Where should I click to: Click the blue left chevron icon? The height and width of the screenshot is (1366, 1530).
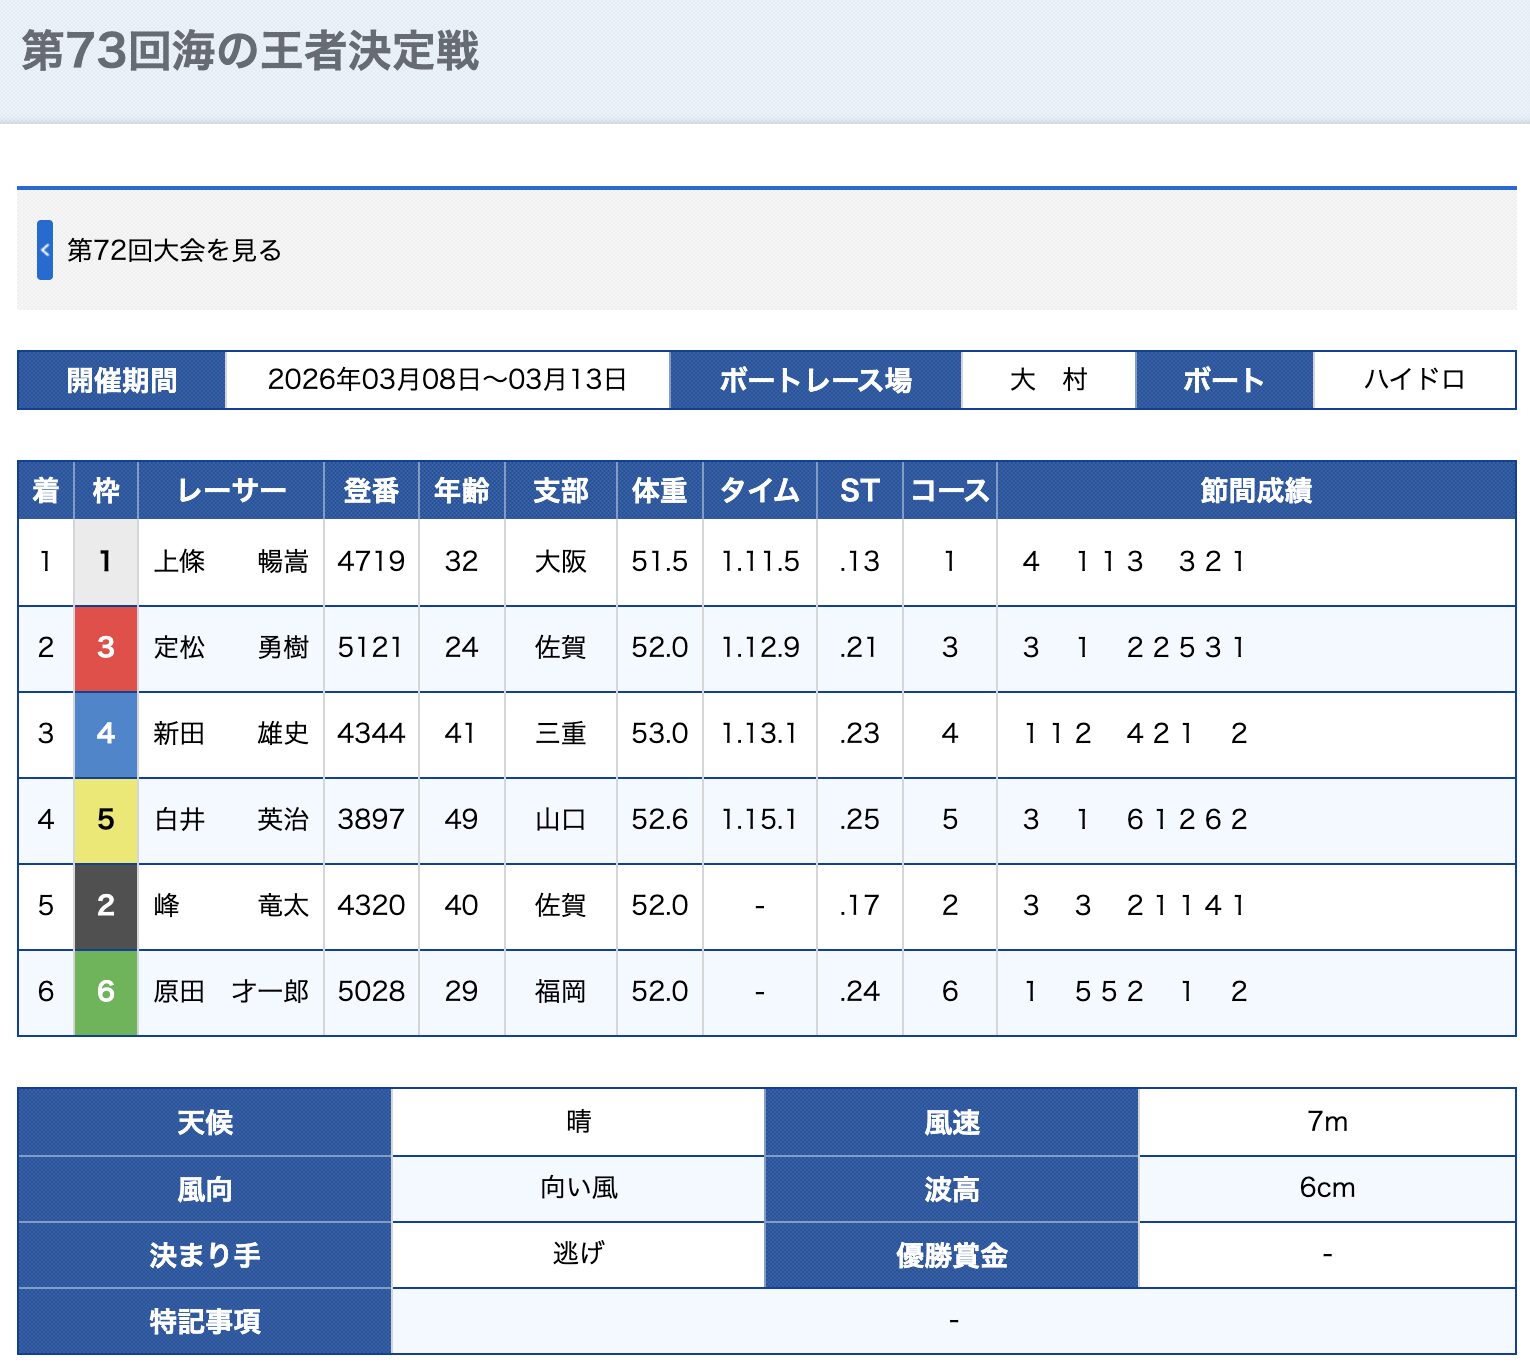click(45, 250)
